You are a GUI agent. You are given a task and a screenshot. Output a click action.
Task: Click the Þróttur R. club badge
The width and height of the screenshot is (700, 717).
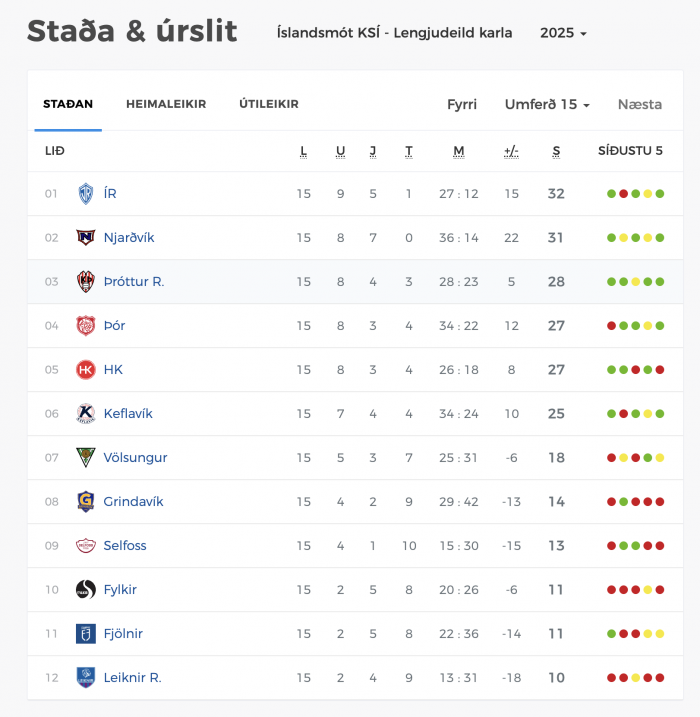pos(85,281)
